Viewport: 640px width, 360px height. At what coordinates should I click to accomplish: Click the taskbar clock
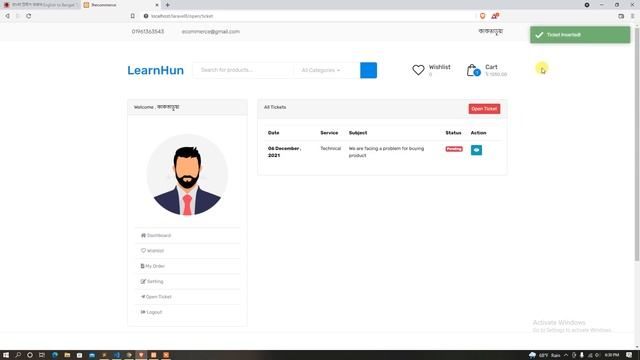(x=612, y=355)
